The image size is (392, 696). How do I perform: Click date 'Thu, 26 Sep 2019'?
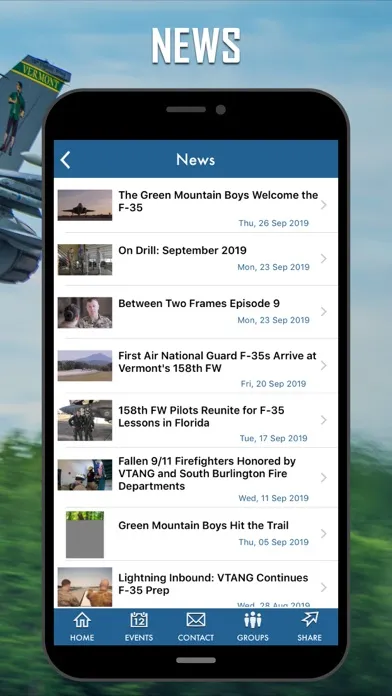pos(273,223)
